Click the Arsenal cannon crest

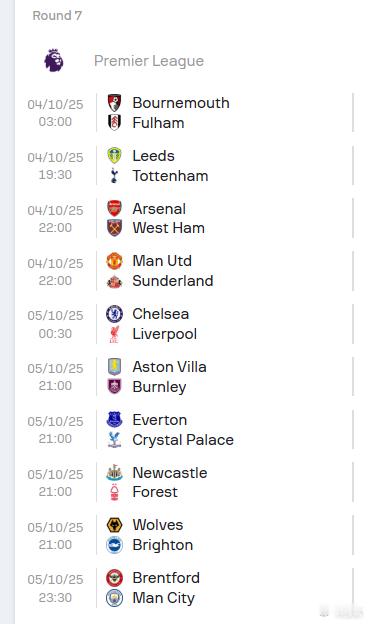tap(115, 208)
